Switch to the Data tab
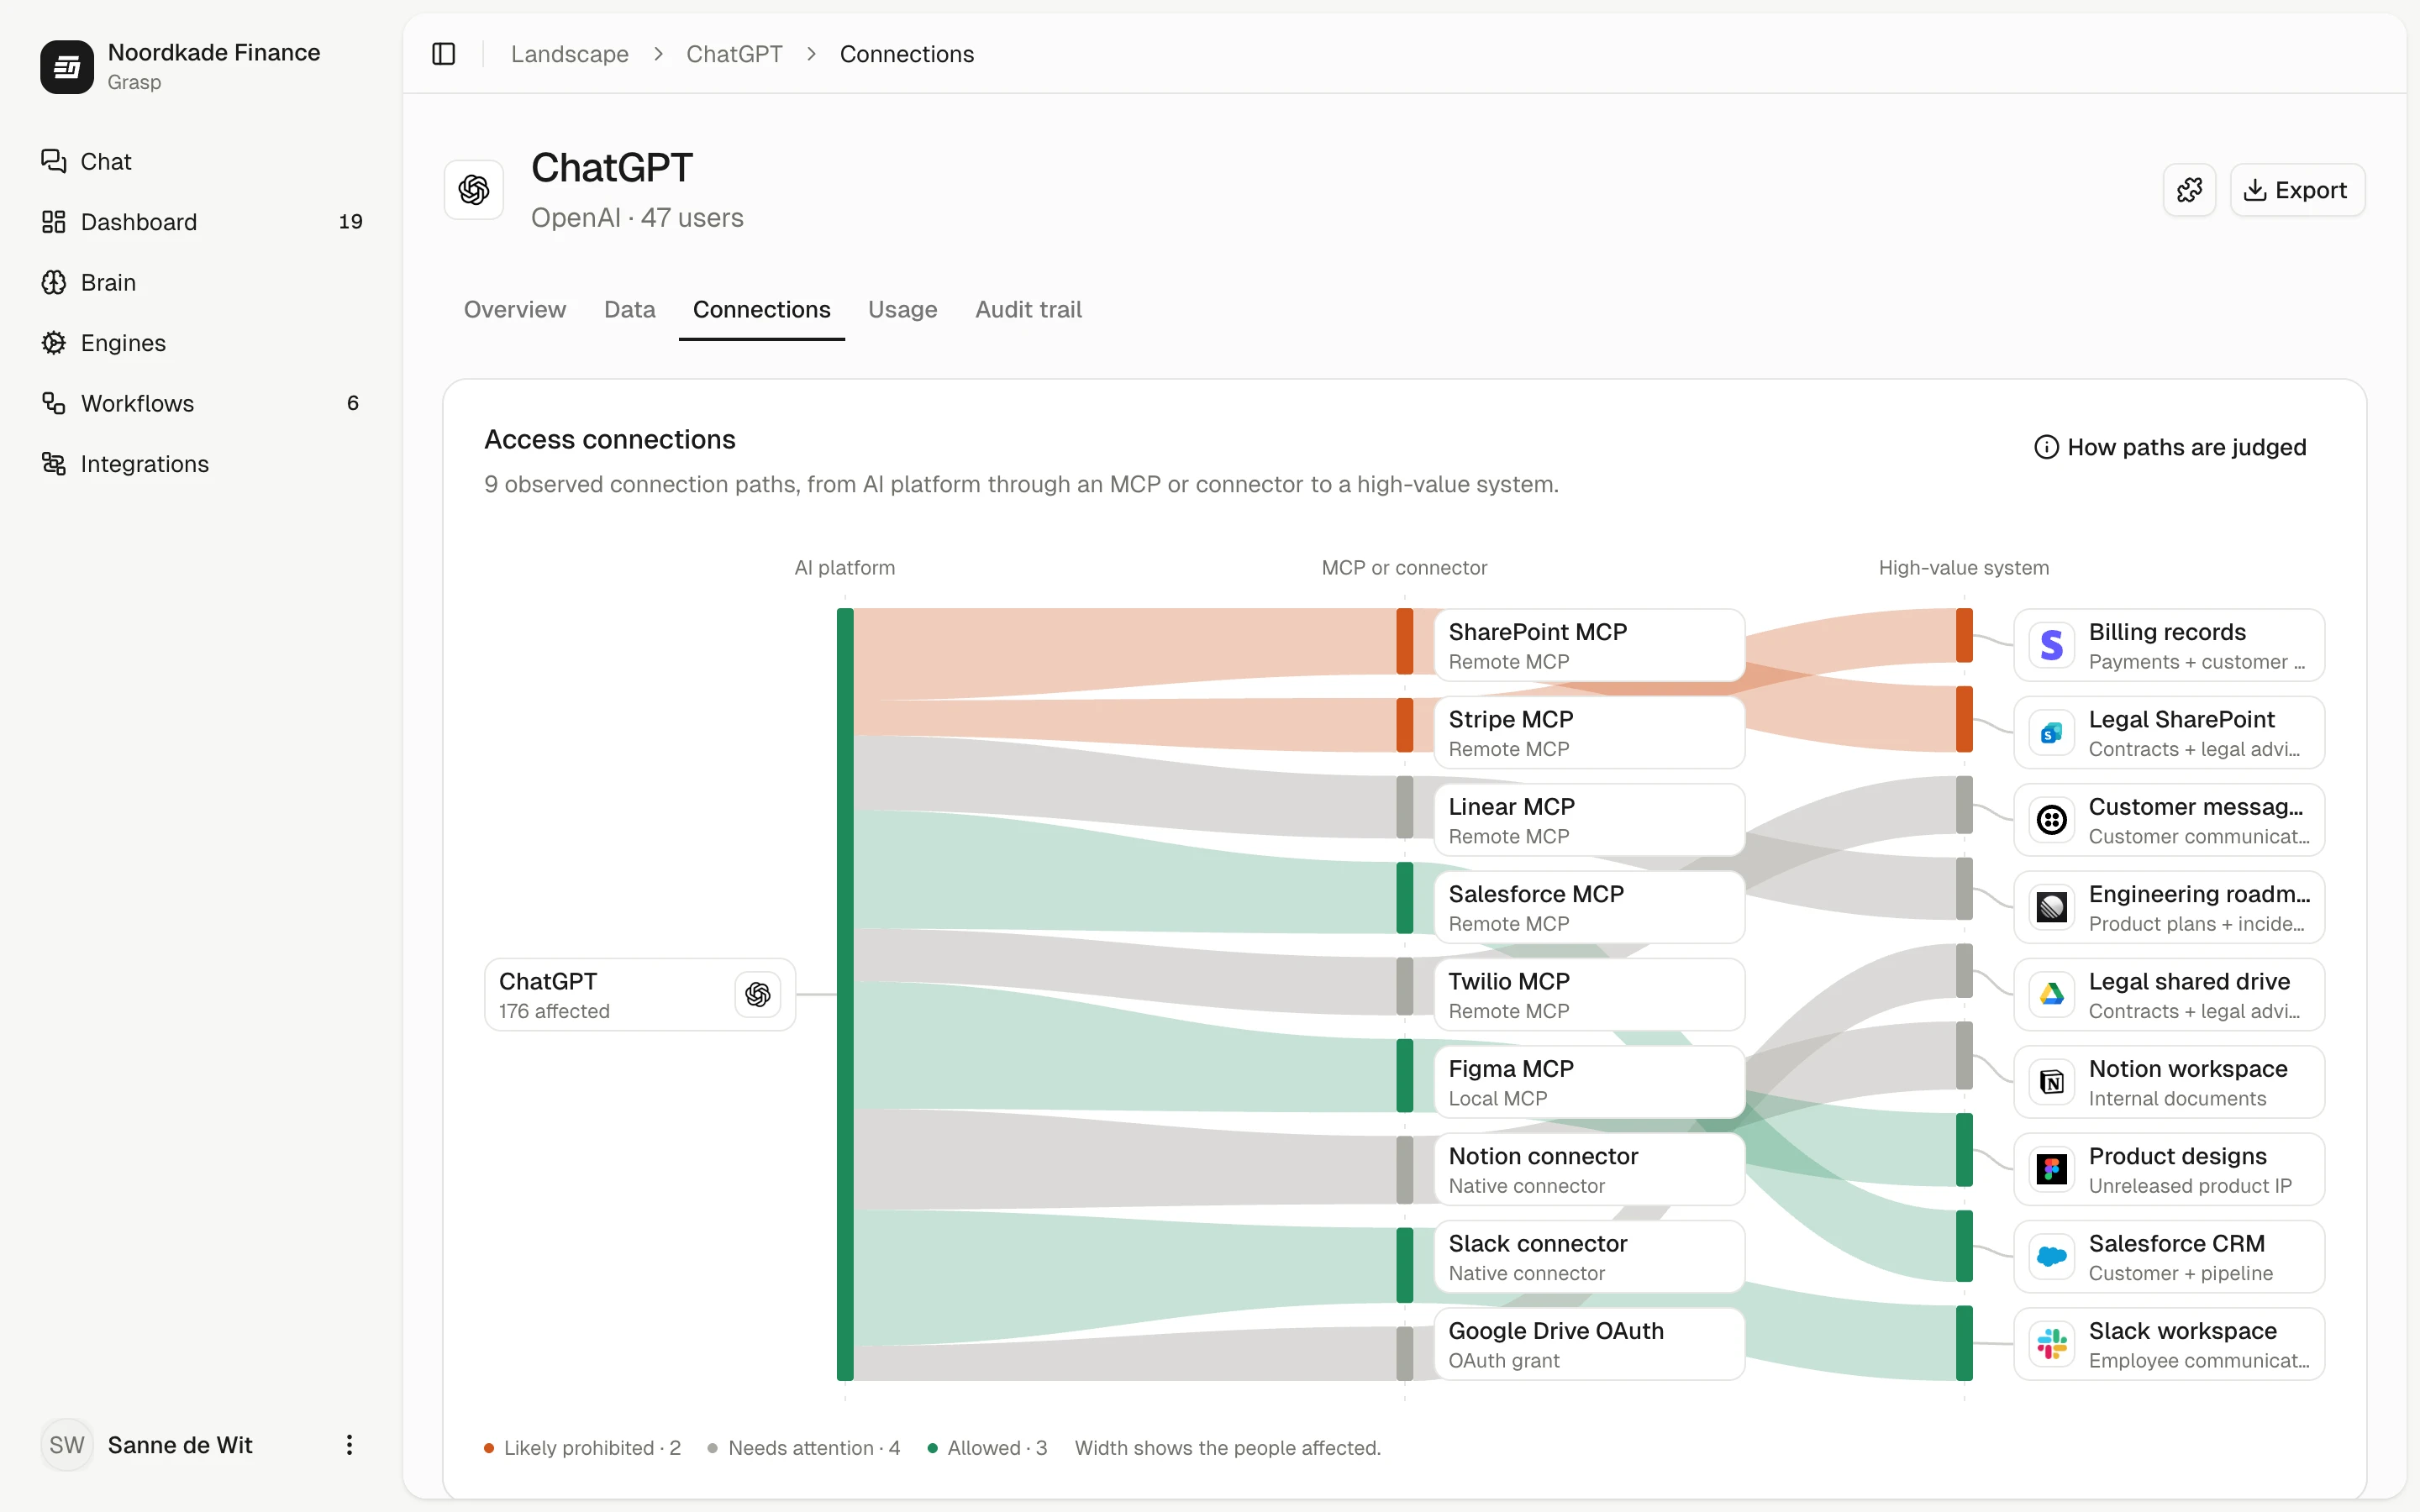The width and height of the screenshot is (2420, 1512). pyautogui.click(x=630, y=310)
